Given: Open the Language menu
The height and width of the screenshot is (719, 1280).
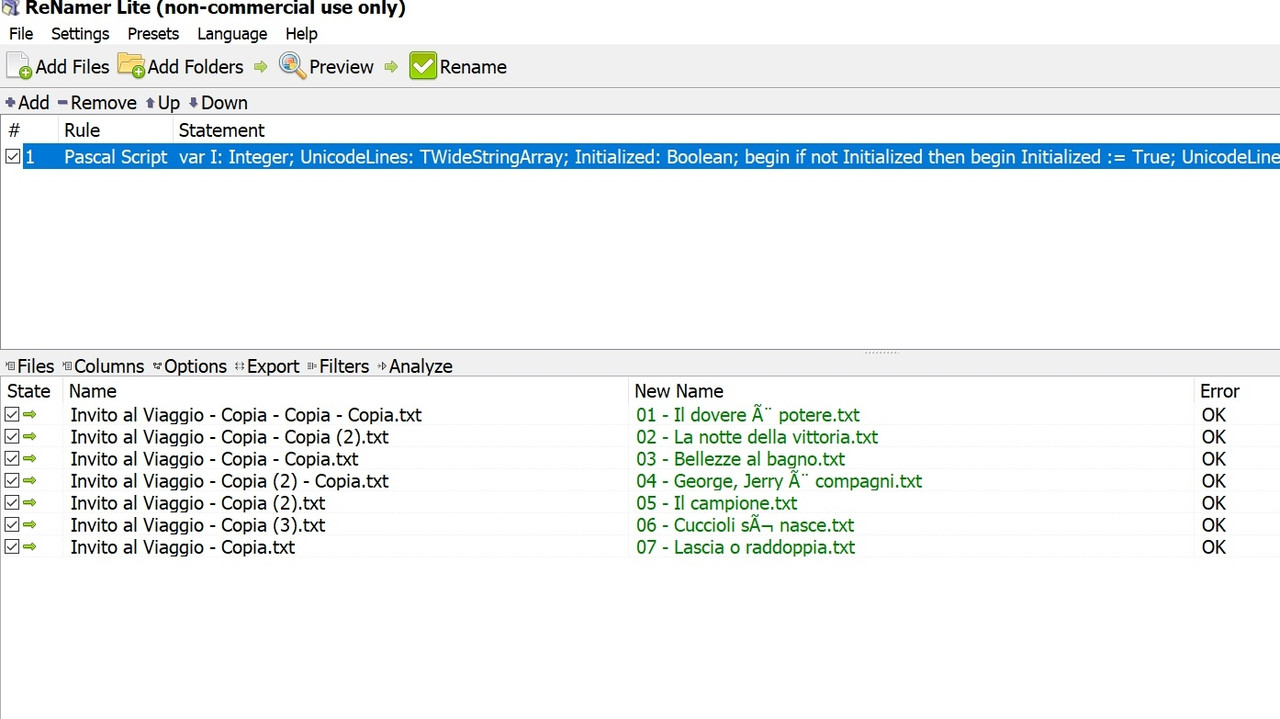Looking at the screenshot, I should [232, 33].
